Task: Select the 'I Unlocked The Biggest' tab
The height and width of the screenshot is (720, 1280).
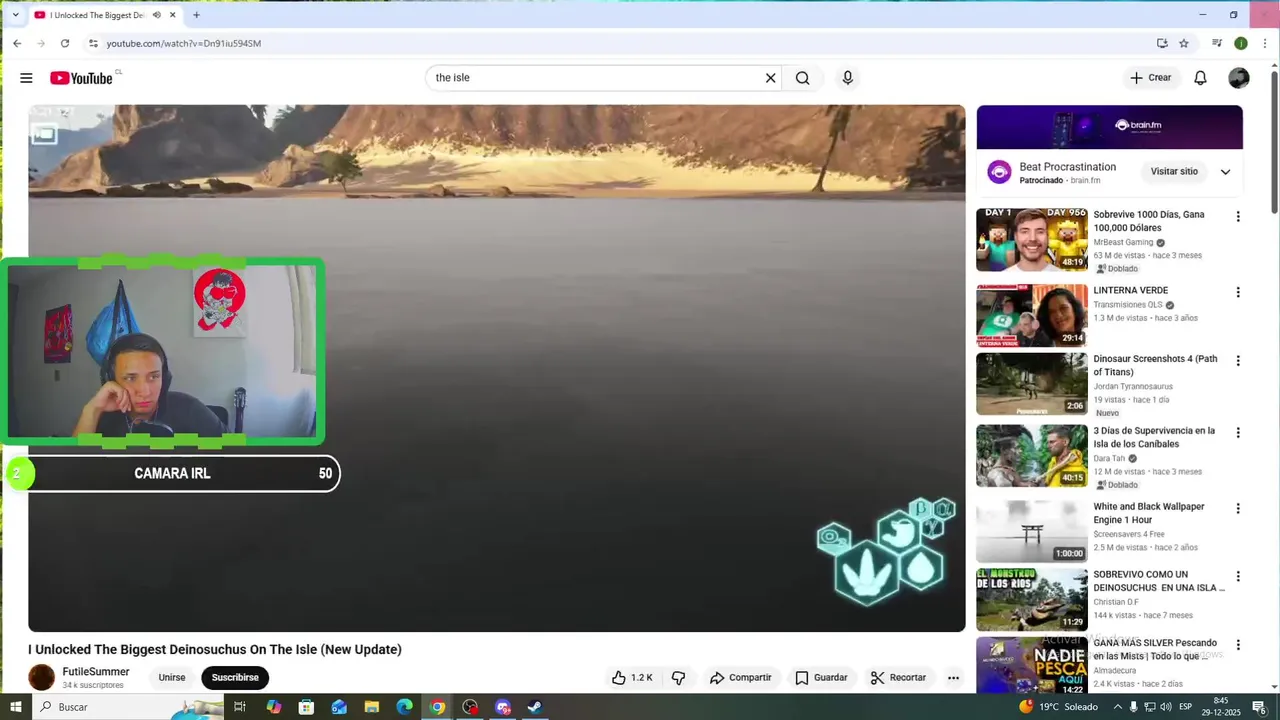Action: pos(97,15)
